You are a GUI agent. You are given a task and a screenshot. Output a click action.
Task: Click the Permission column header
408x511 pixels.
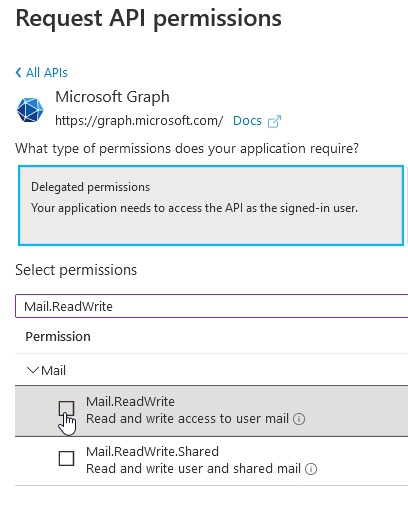pos(58,336)
